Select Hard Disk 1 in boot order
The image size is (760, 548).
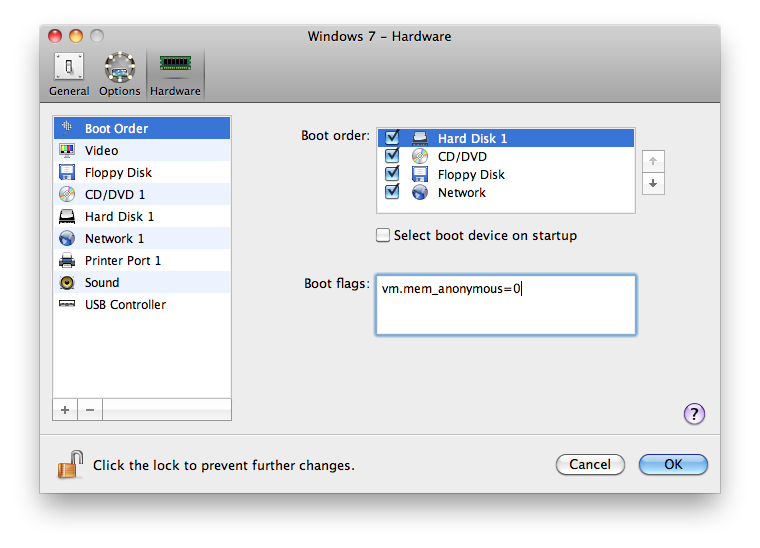[x=506, y=138]
